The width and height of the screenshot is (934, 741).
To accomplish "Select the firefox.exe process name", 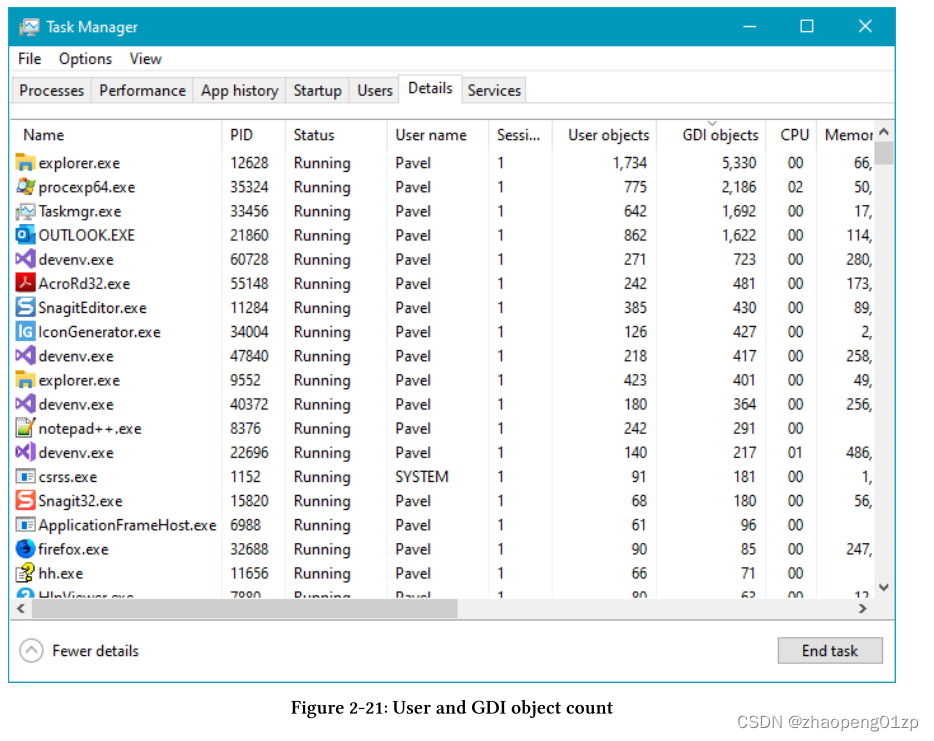I will coord(74,549).
